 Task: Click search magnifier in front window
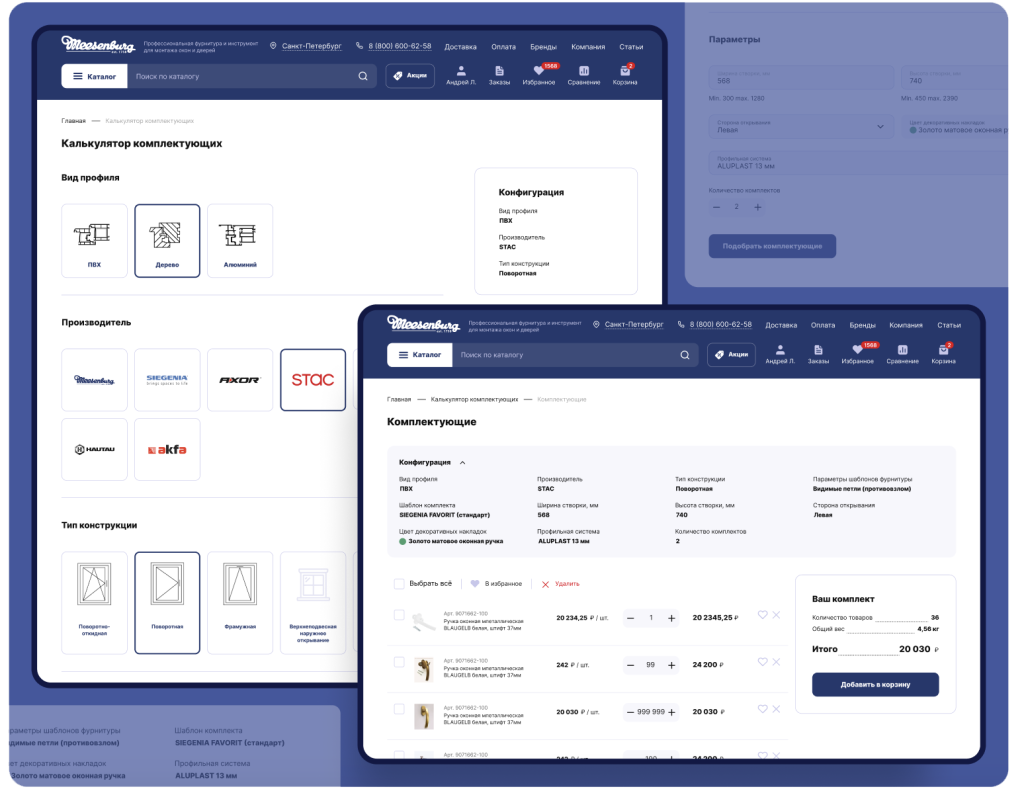(x=685, y=355)
